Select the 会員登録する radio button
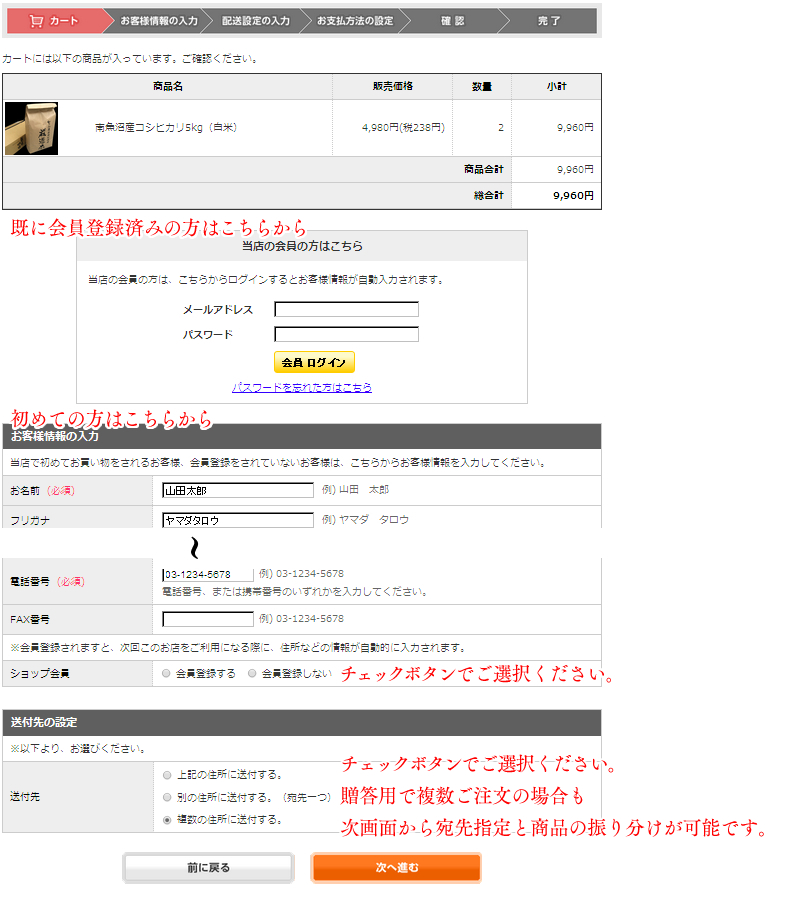794x900 pixels. (x=166, y=674)
